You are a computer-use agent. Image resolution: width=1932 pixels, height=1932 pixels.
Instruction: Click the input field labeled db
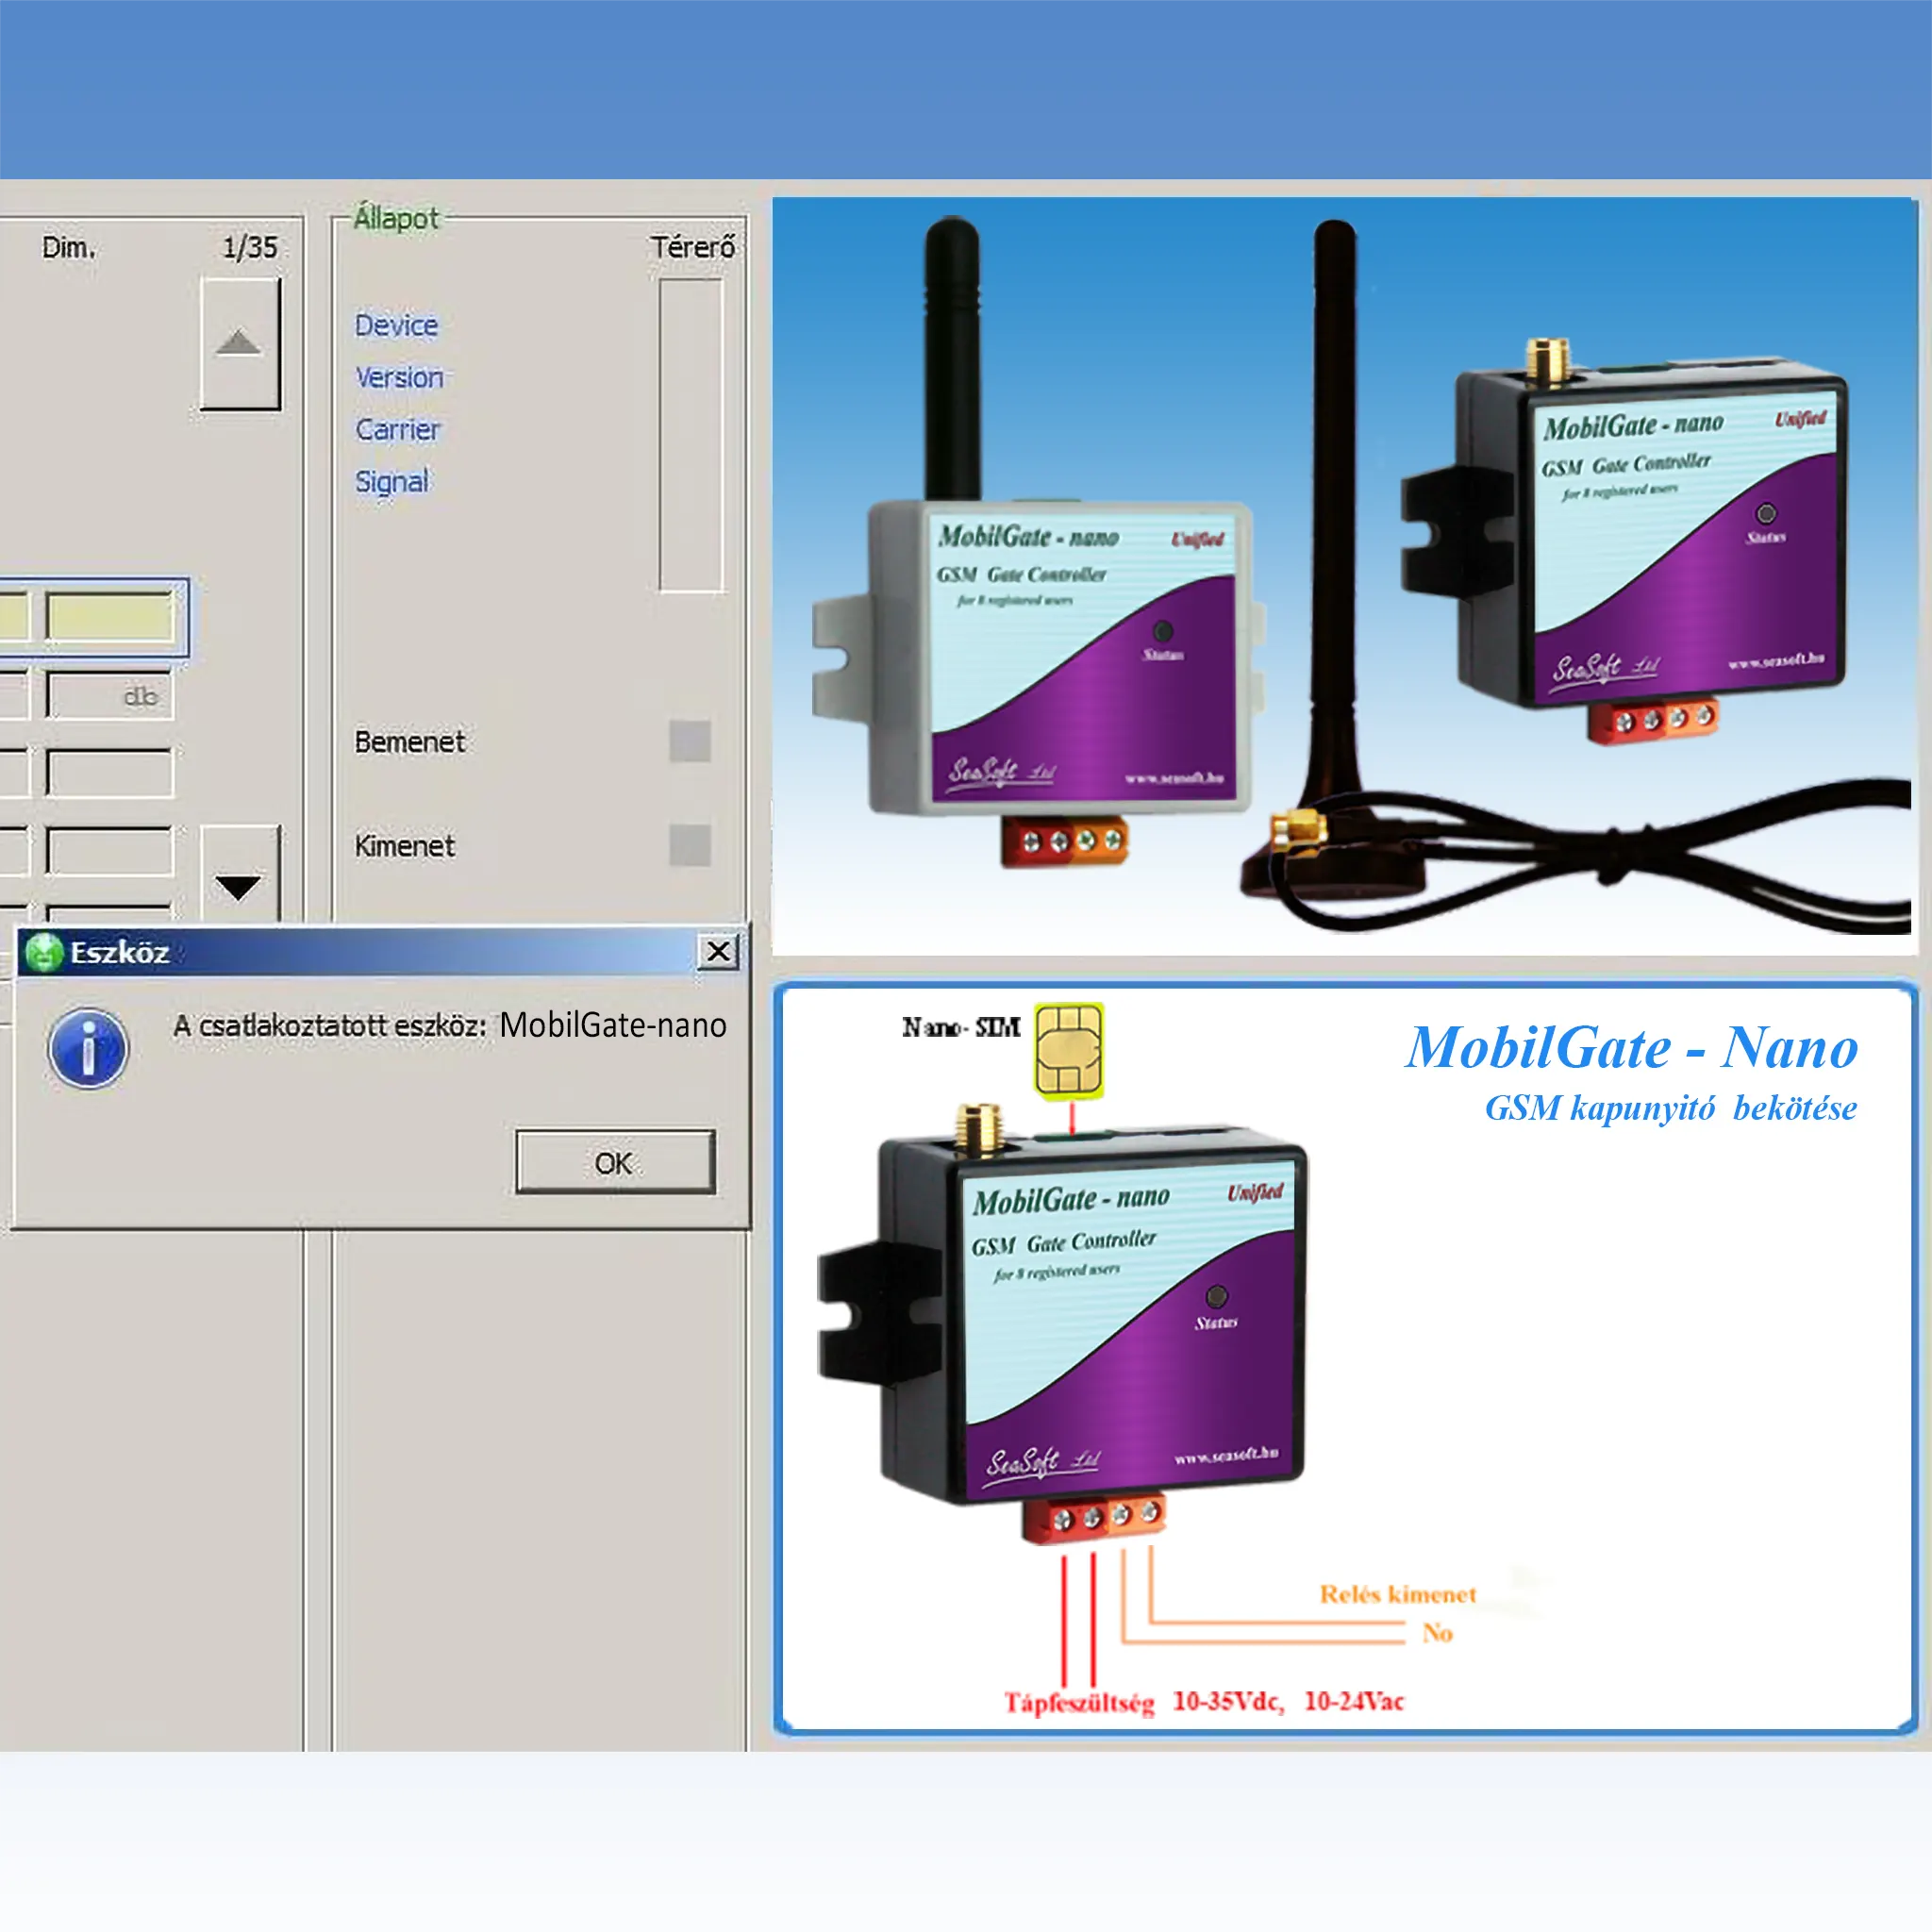click(x=109, y=695)
